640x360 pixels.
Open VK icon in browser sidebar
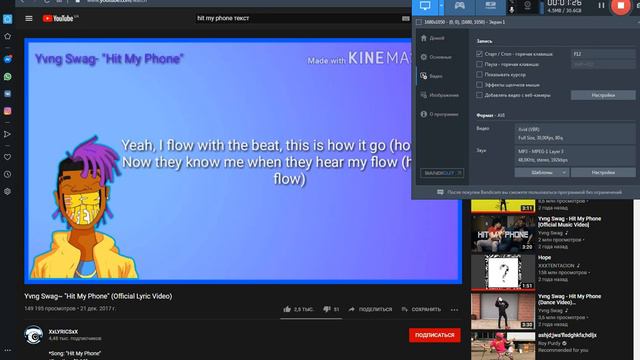pyautogui.click(x=8, y=94)
